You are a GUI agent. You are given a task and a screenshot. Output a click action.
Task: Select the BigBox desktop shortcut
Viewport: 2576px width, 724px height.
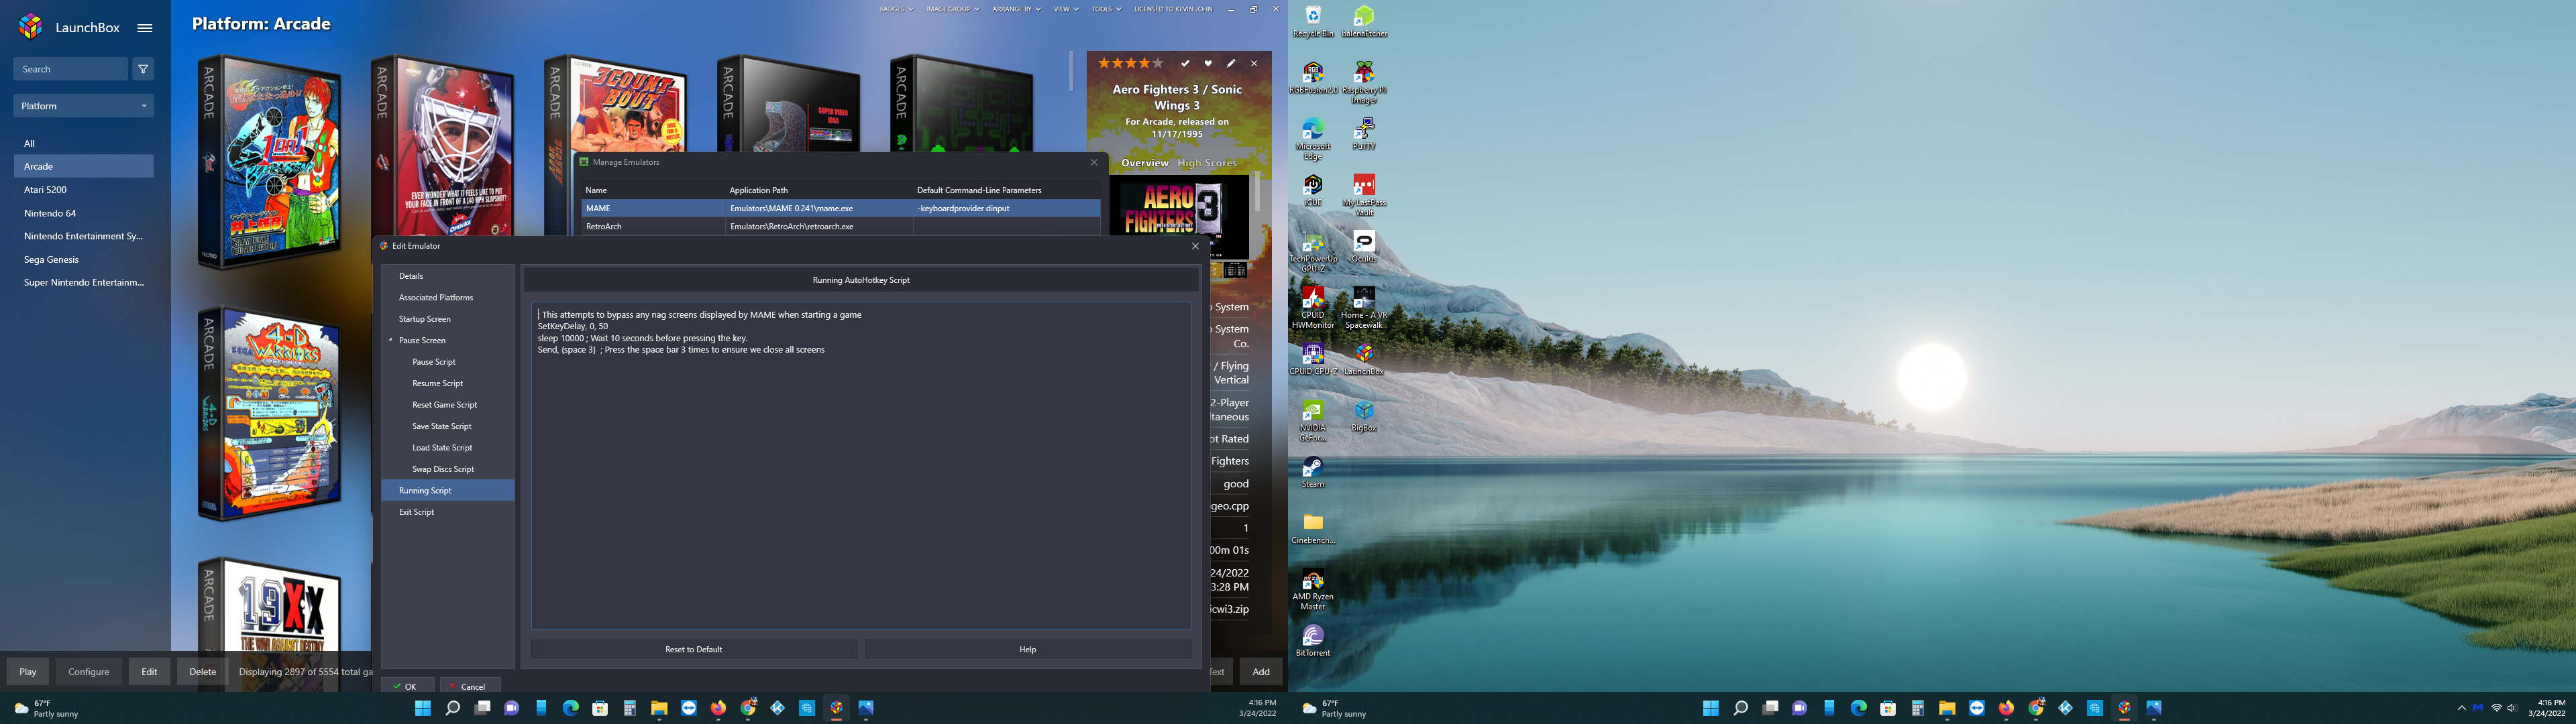[1364, 415]
